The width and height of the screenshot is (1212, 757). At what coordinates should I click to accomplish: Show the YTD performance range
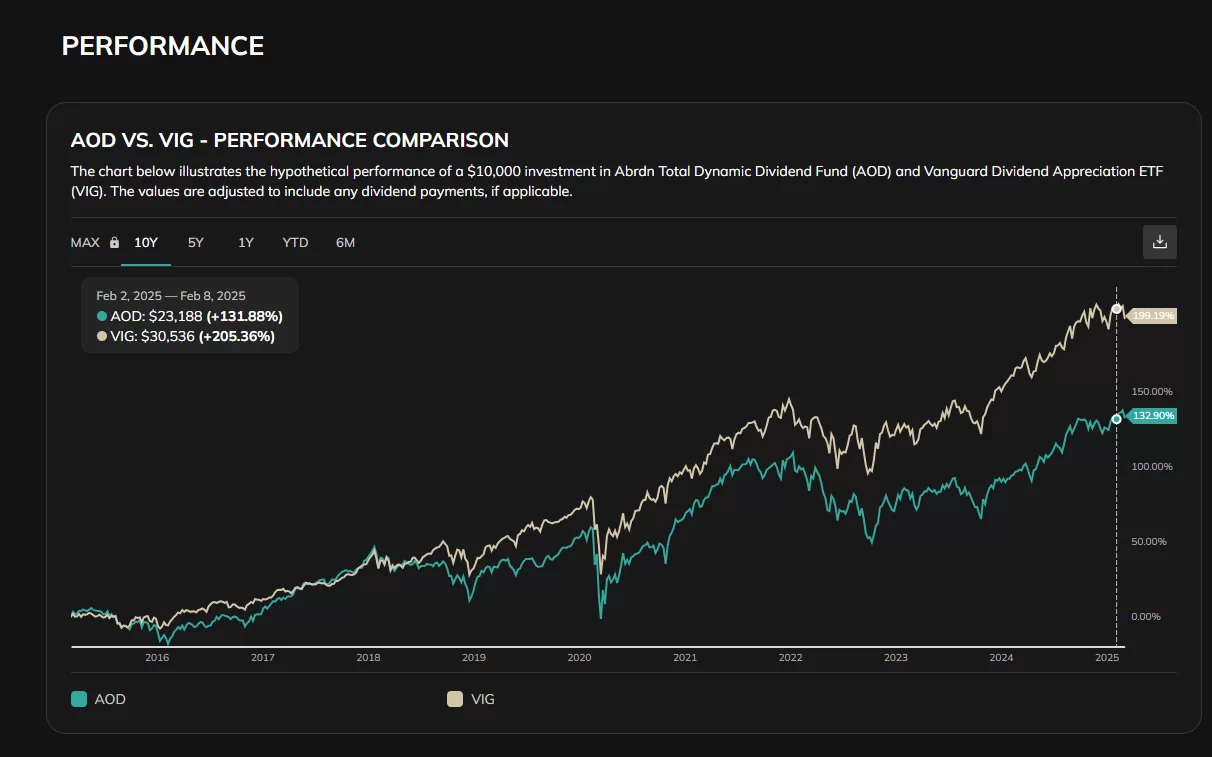pyautogui.click(x=295, y=243)
